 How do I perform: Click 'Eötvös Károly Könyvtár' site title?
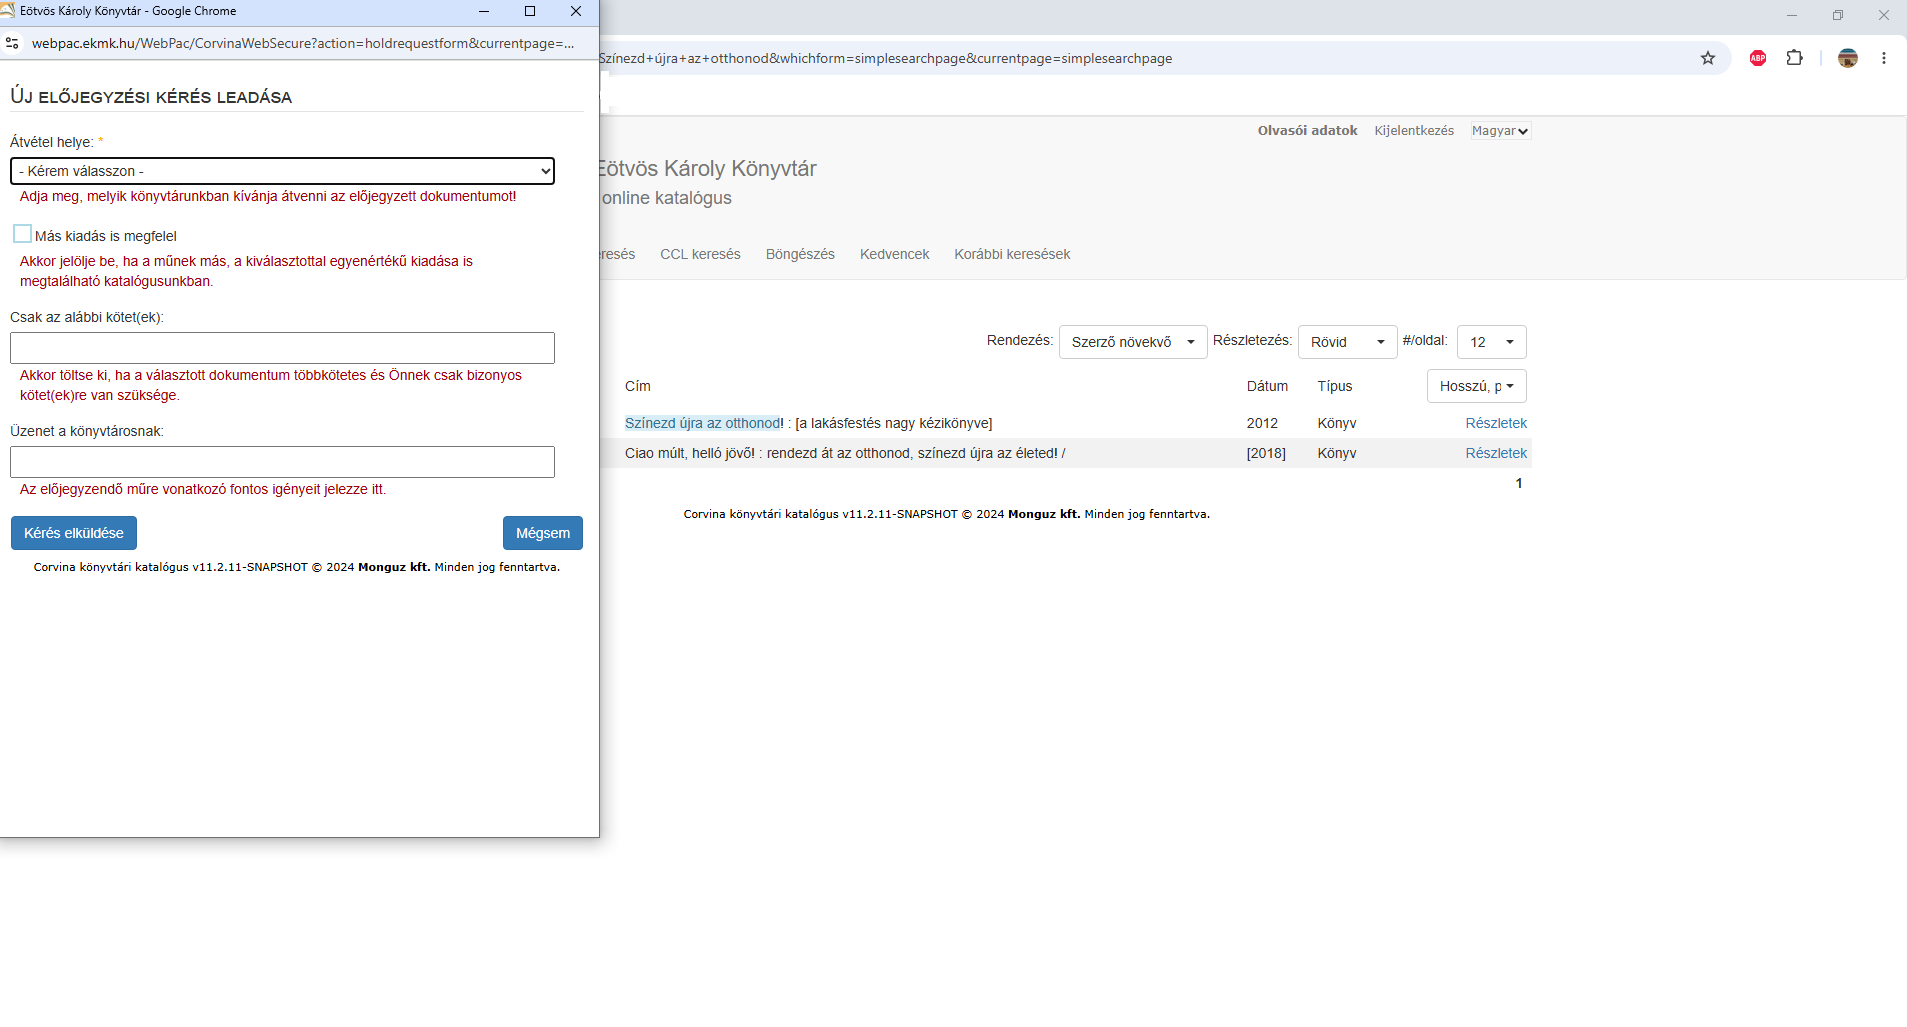coord(707,168)
